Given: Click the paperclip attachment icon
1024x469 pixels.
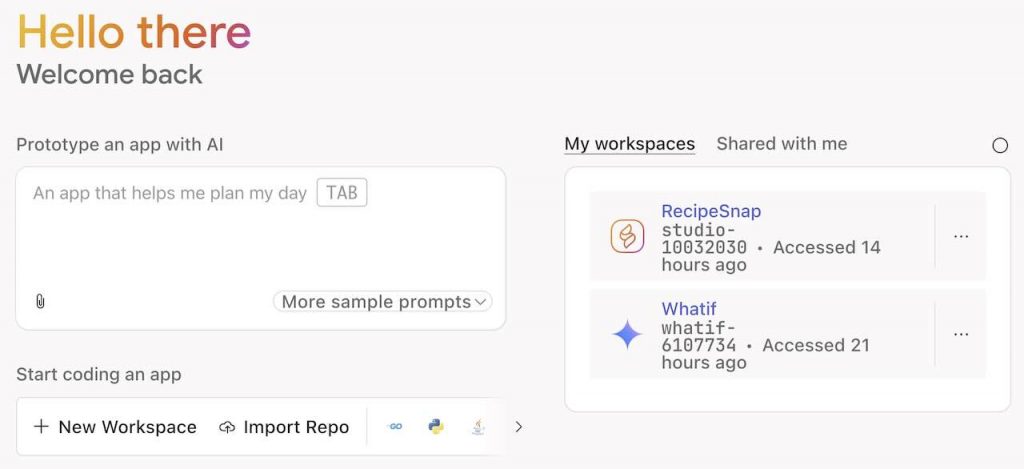Looking at the screenshot, I should coord(40,302).
